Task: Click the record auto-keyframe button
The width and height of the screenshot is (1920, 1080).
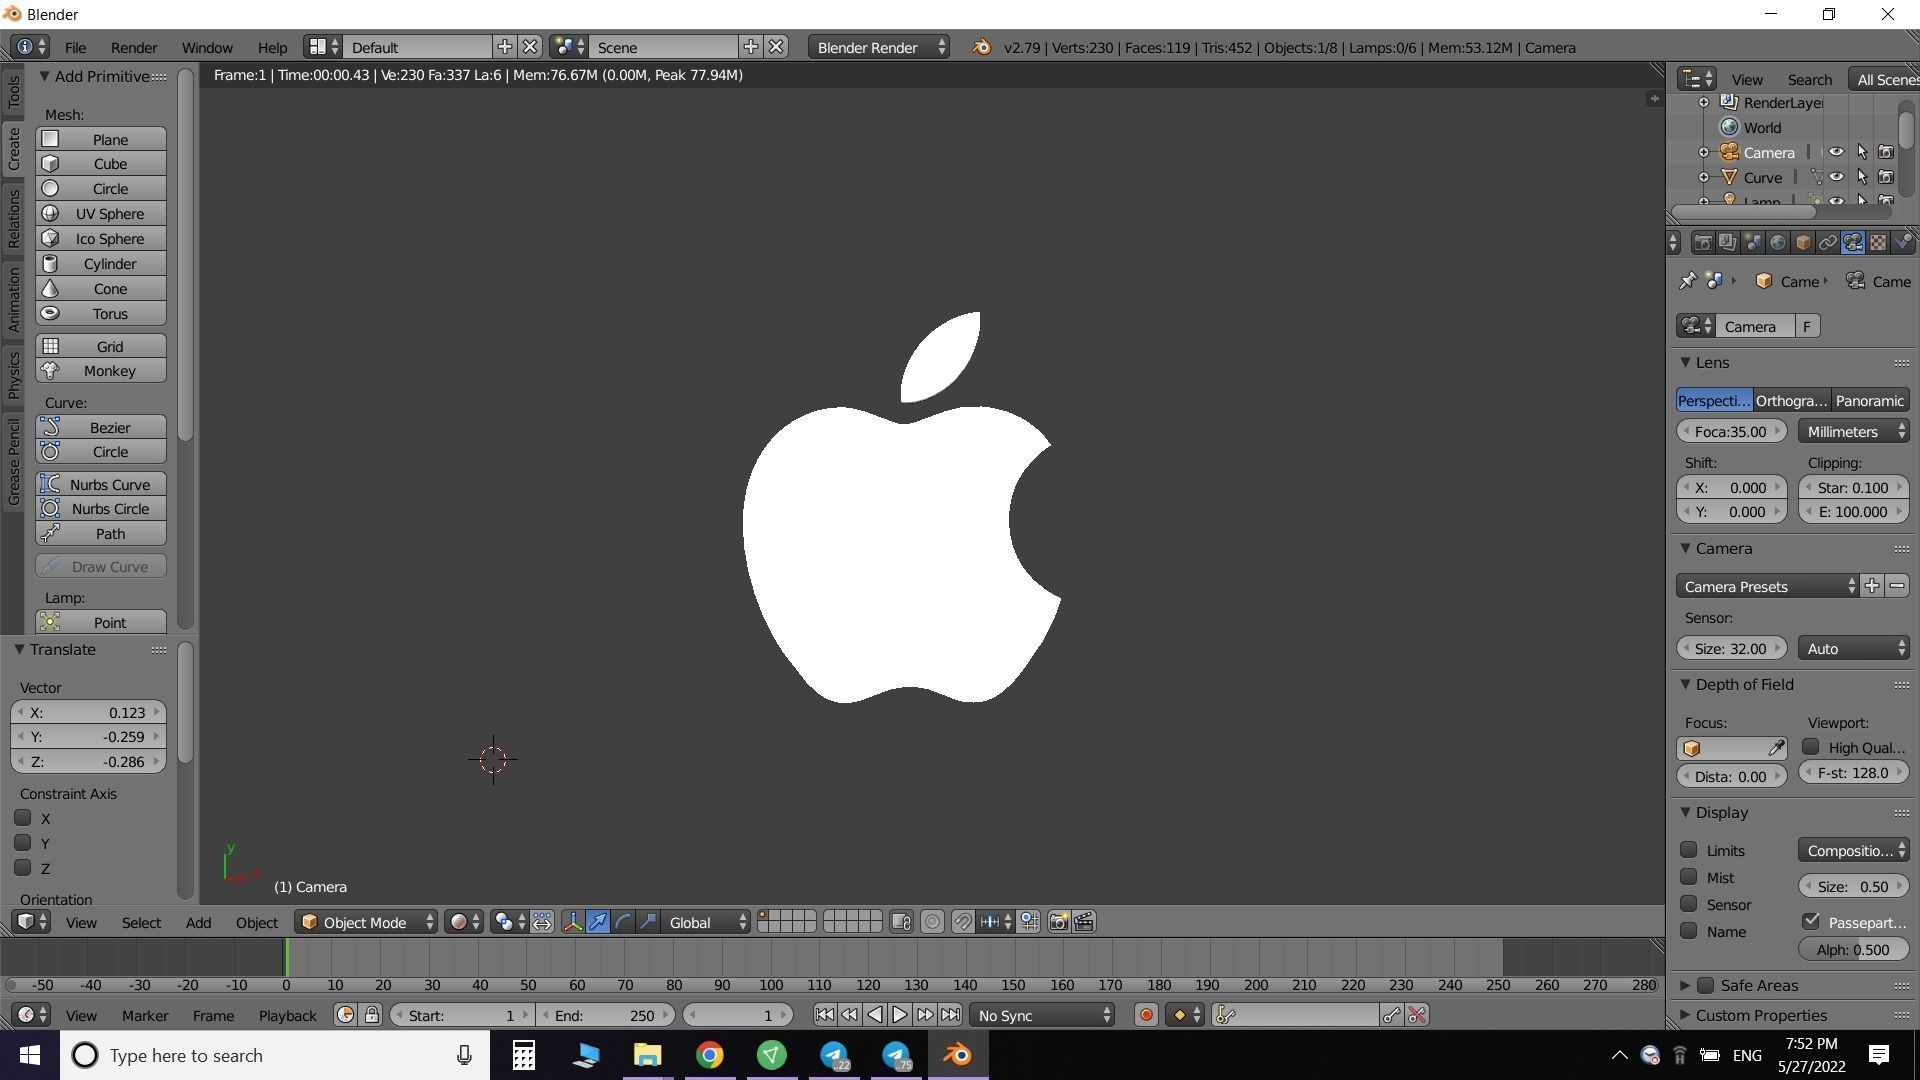Action: (x=1146, y=1015)
